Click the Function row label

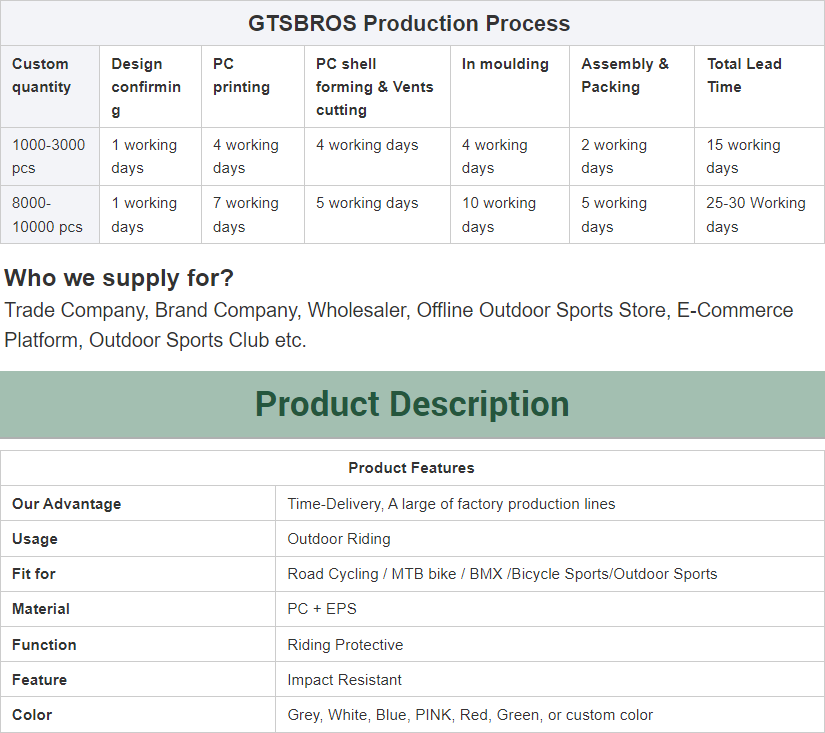click(x=44, y=645)
